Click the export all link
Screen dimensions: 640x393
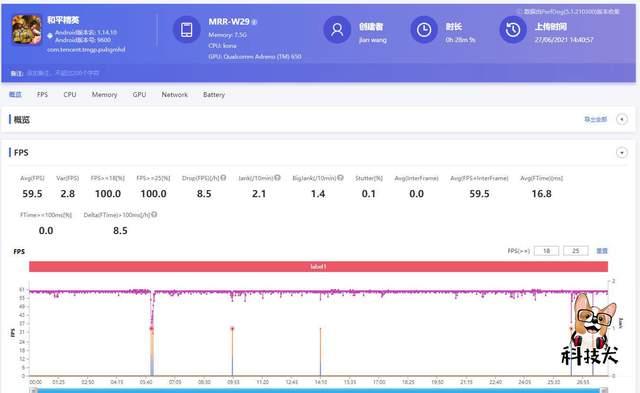click(x=596, y=120)
